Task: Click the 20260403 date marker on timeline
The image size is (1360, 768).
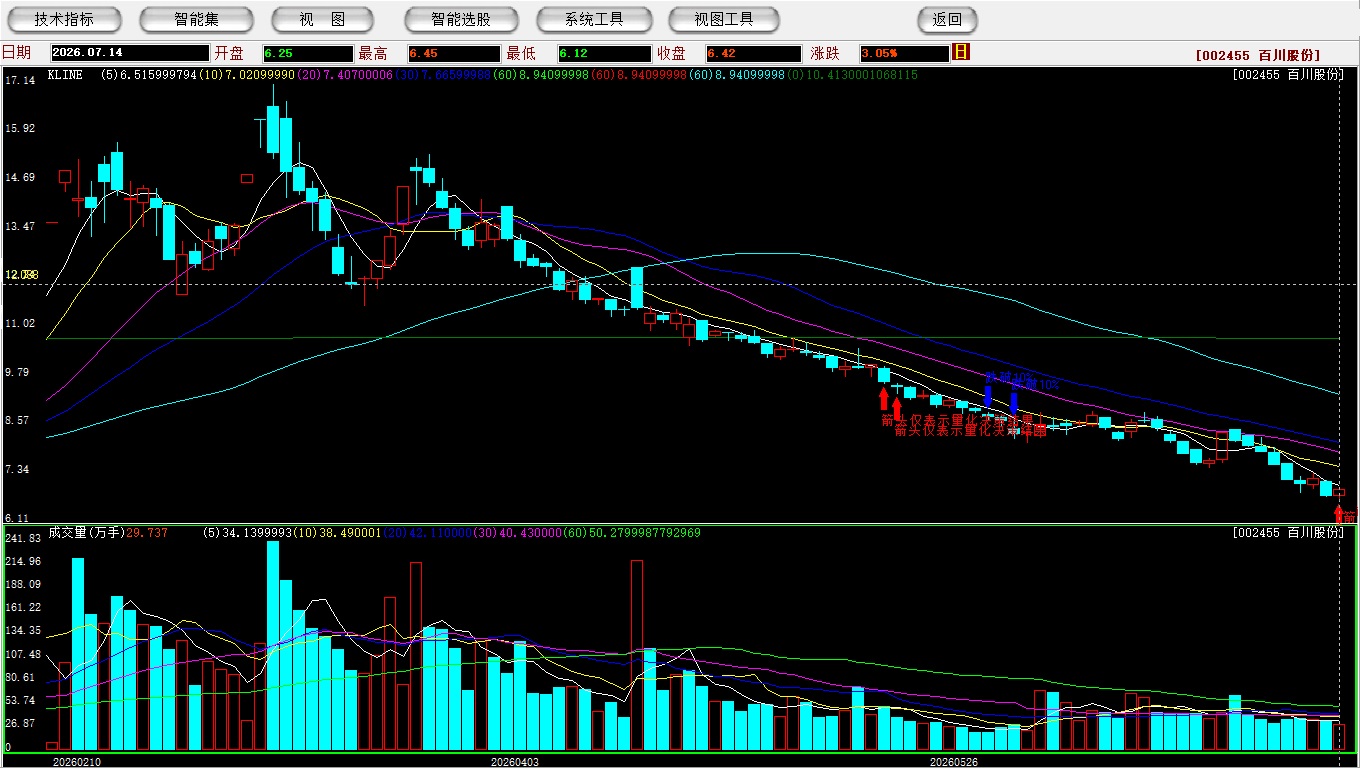Action: coord(514,761)
